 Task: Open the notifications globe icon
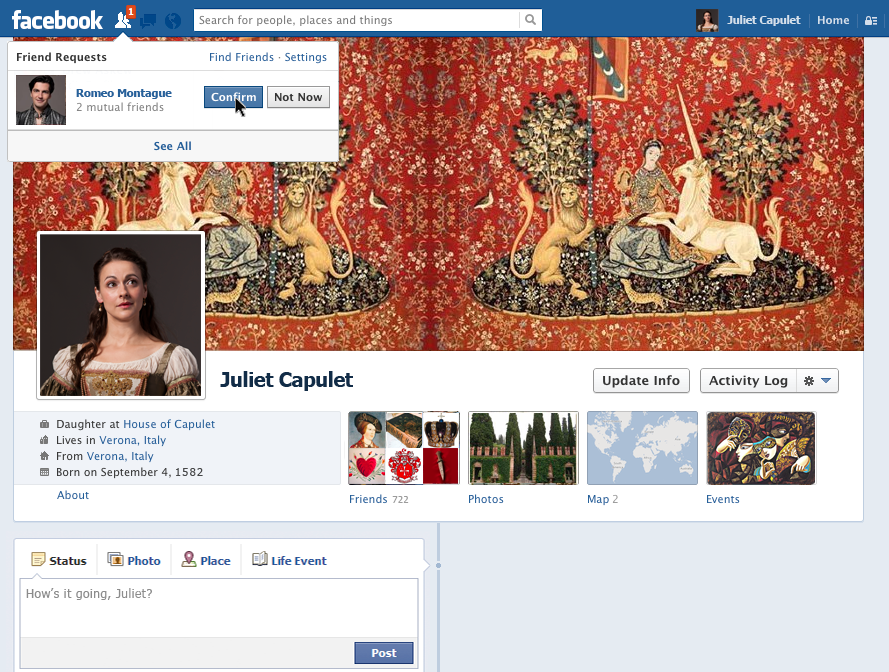point(173,20)
